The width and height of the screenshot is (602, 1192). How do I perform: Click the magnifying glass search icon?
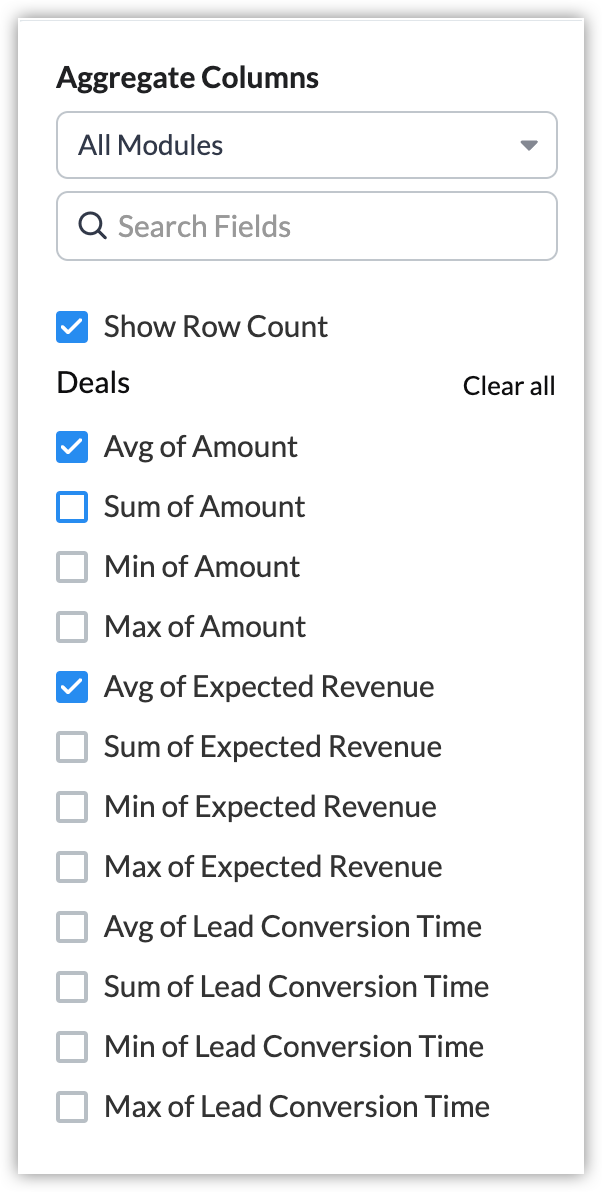(x=92, y=226)
